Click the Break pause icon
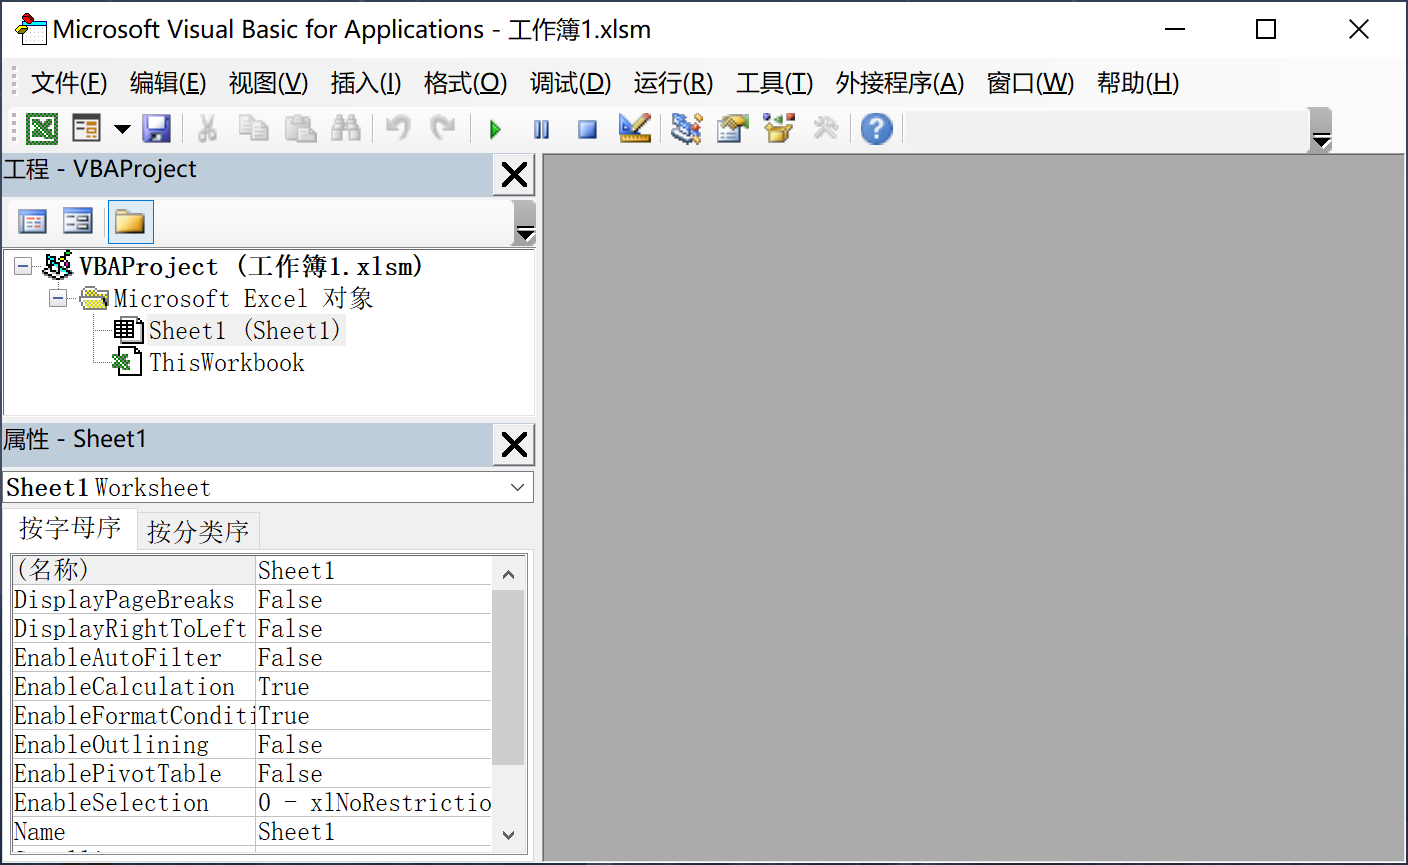Image resolution: width=1408 pixels, height=865 pixels. pos(541,129)
